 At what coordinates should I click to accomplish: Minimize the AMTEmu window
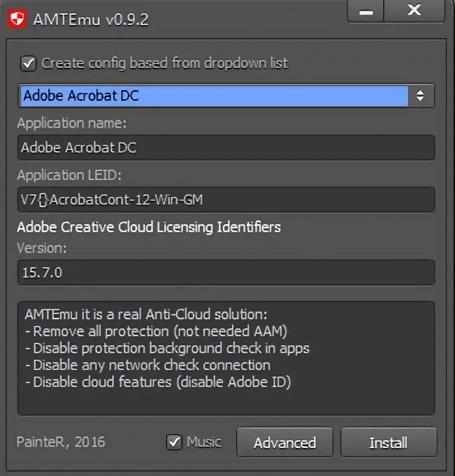click(x=366, y=11)
